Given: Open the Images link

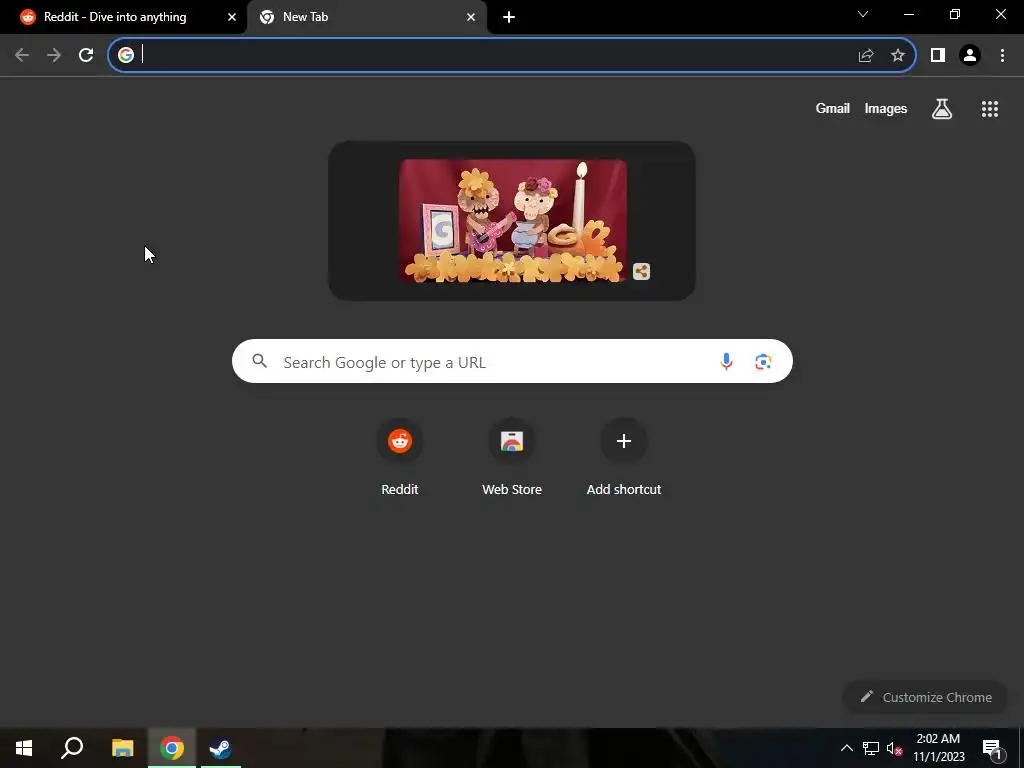Looking at the screenshot, I should [x=886, y=108].
